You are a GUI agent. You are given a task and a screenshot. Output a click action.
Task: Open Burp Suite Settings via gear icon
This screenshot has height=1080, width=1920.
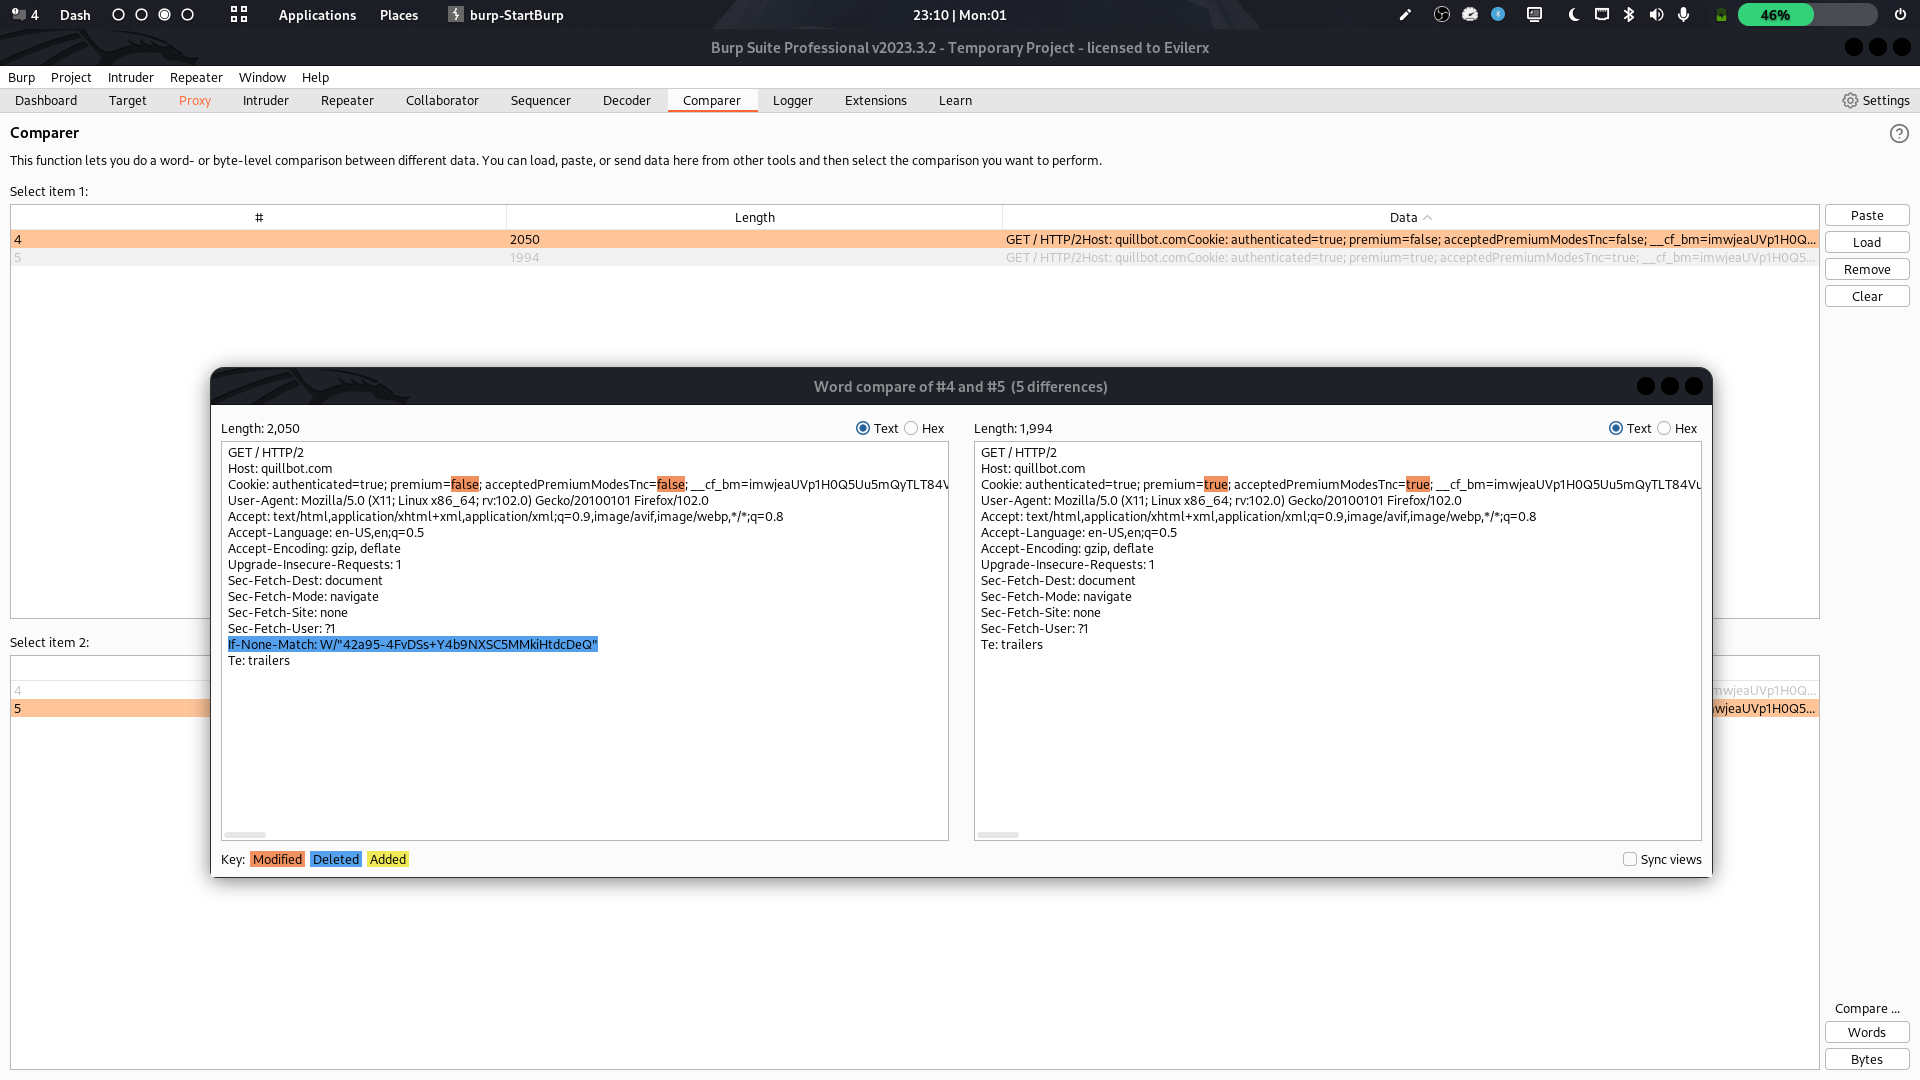1849,100
